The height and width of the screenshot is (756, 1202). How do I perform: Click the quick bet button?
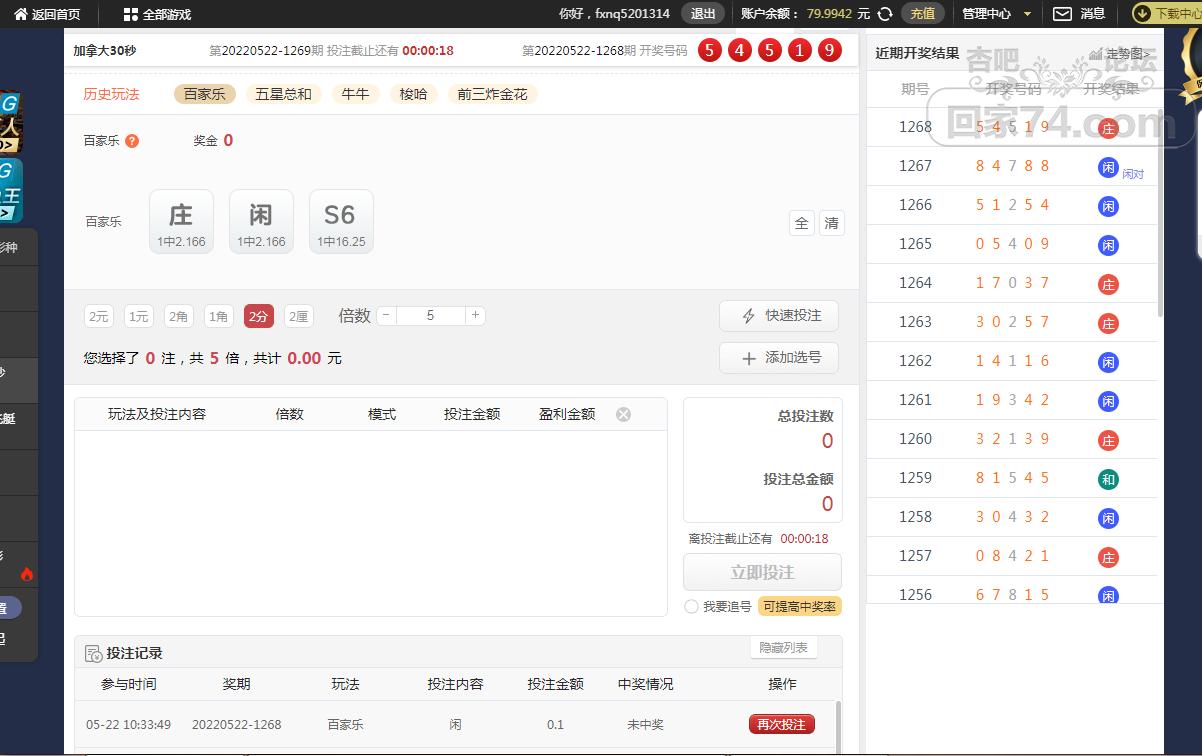click(x=779, y=316)
